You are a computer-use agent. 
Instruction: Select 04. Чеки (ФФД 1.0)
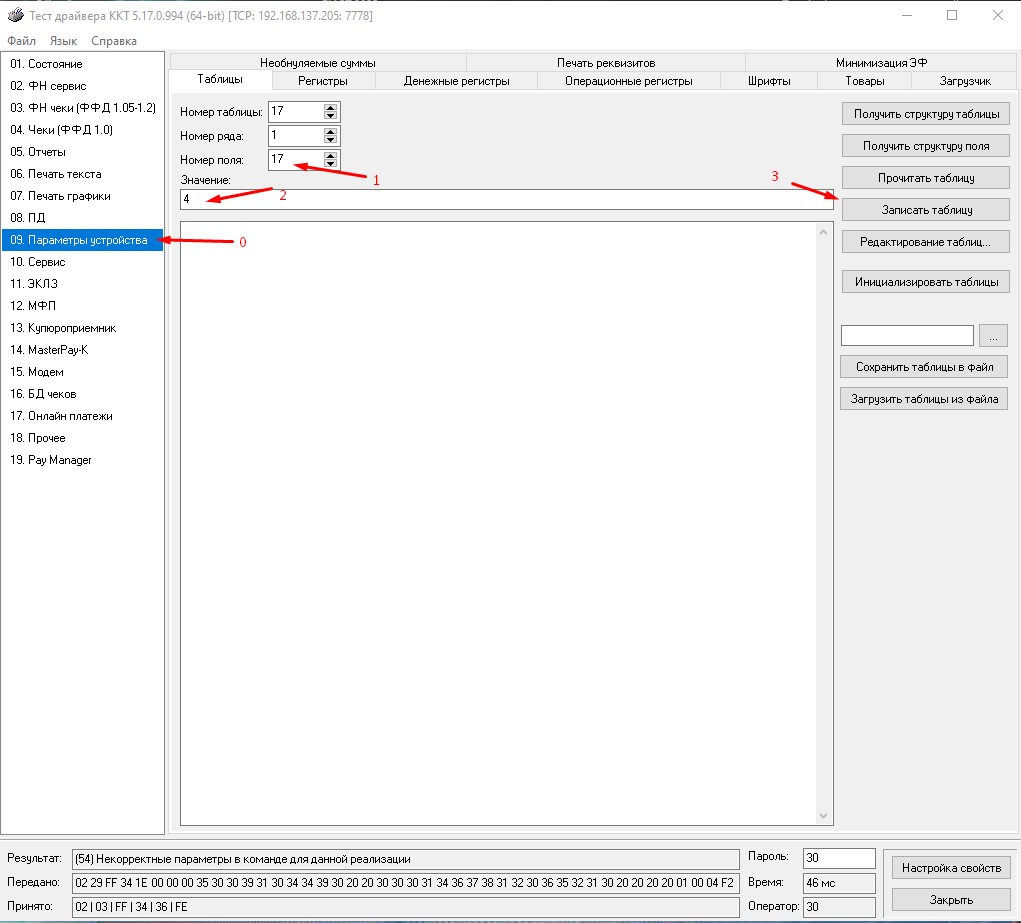82,130
